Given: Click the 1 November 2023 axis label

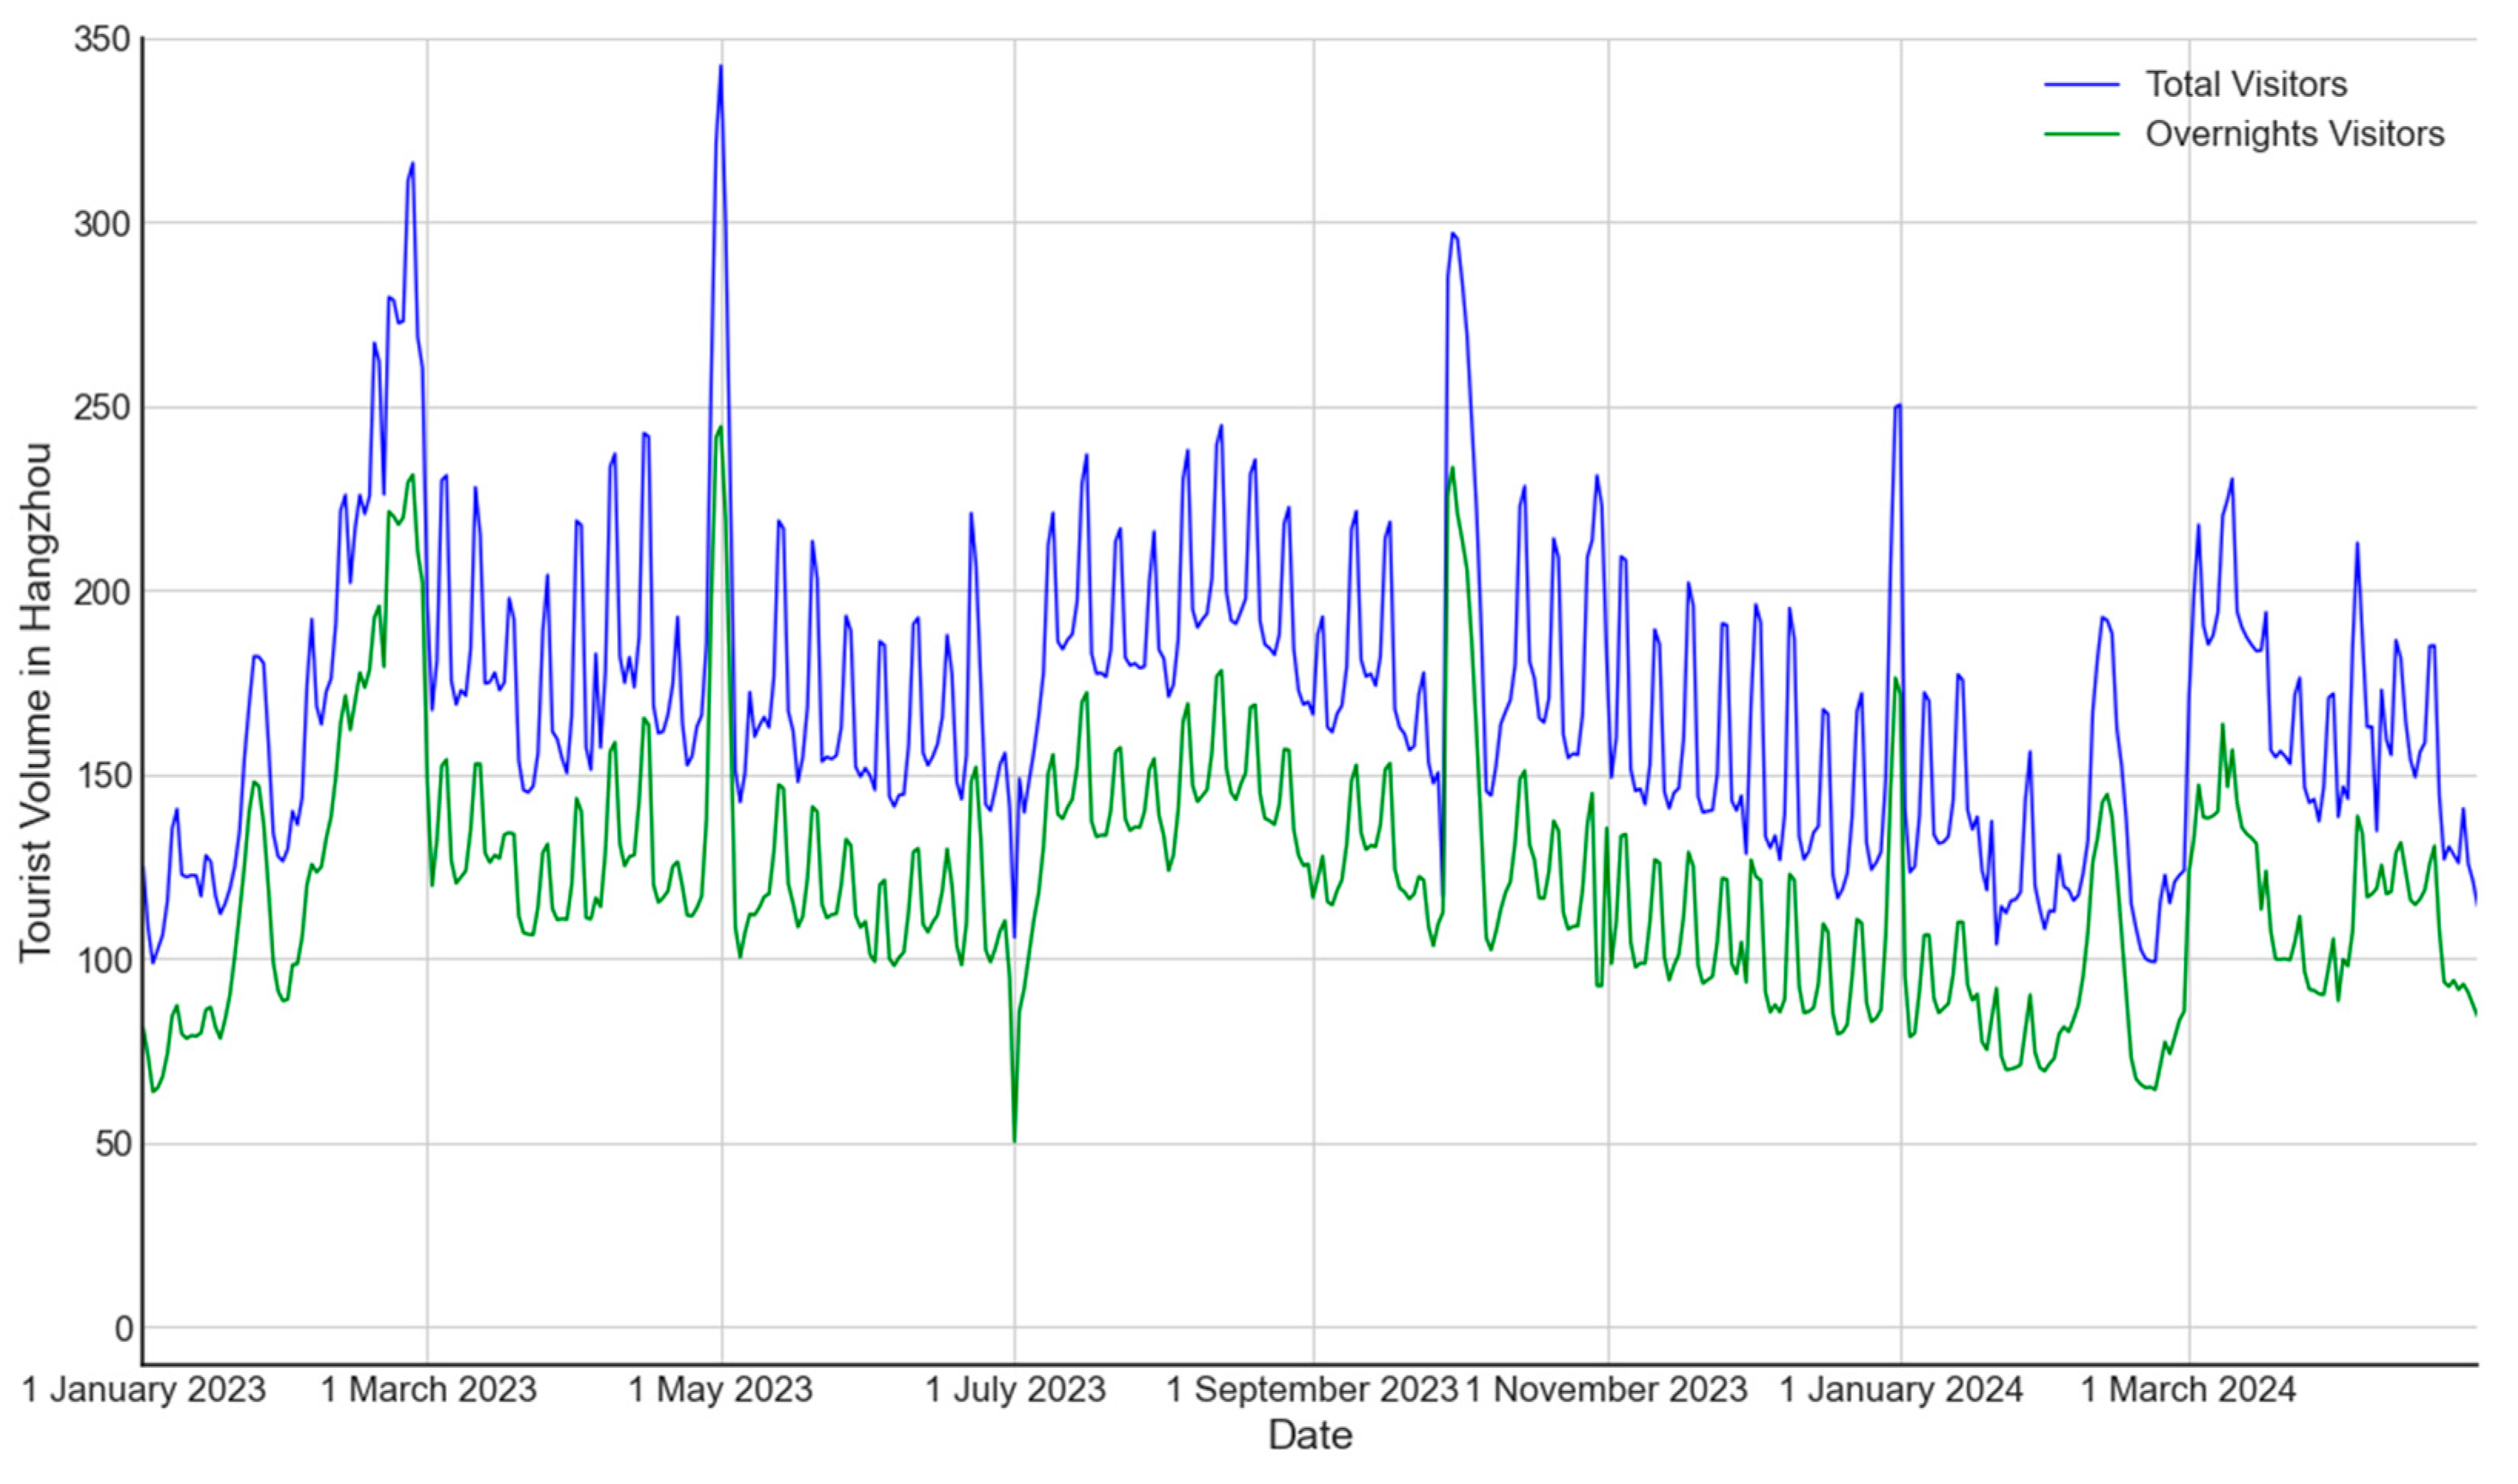Looking at the screenshot, I should (1606, 1390).
